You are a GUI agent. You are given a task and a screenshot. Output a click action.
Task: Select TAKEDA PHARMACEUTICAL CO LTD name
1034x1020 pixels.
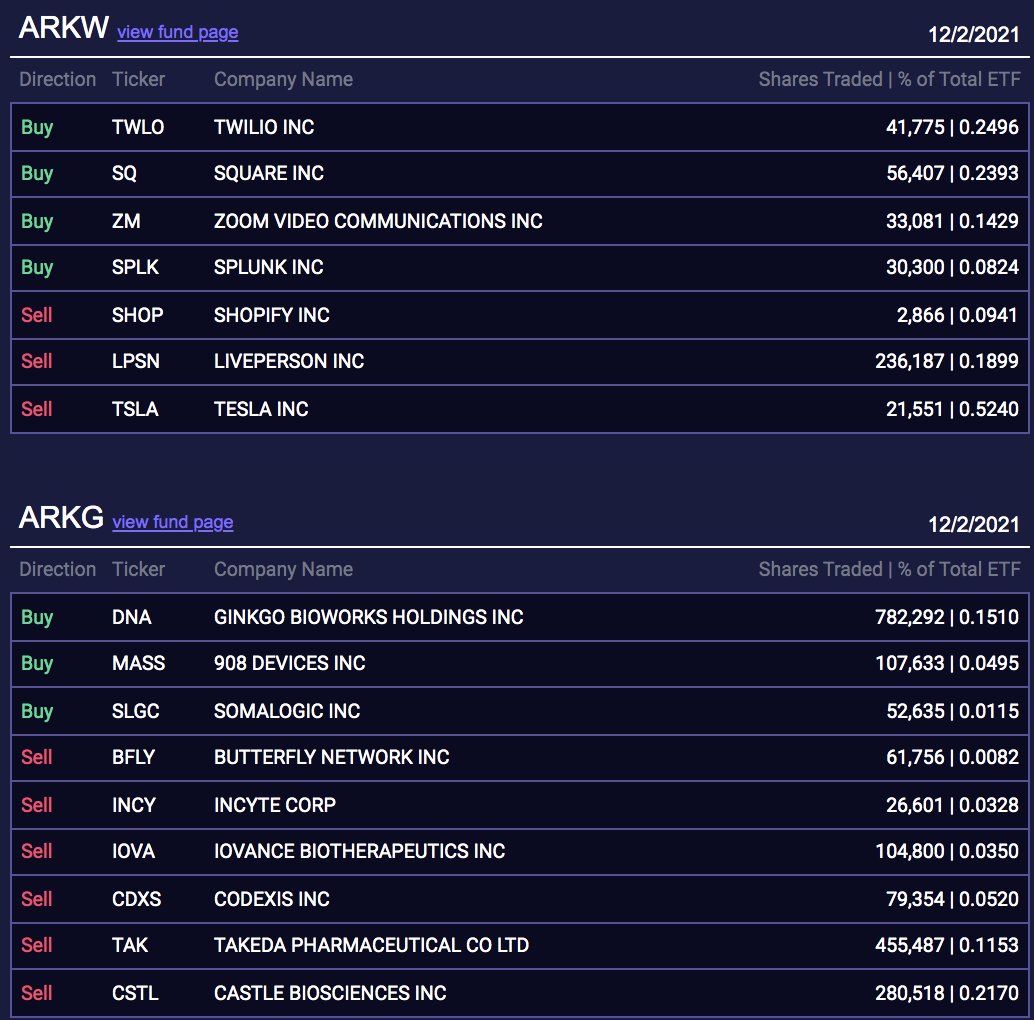click(371, 945)
